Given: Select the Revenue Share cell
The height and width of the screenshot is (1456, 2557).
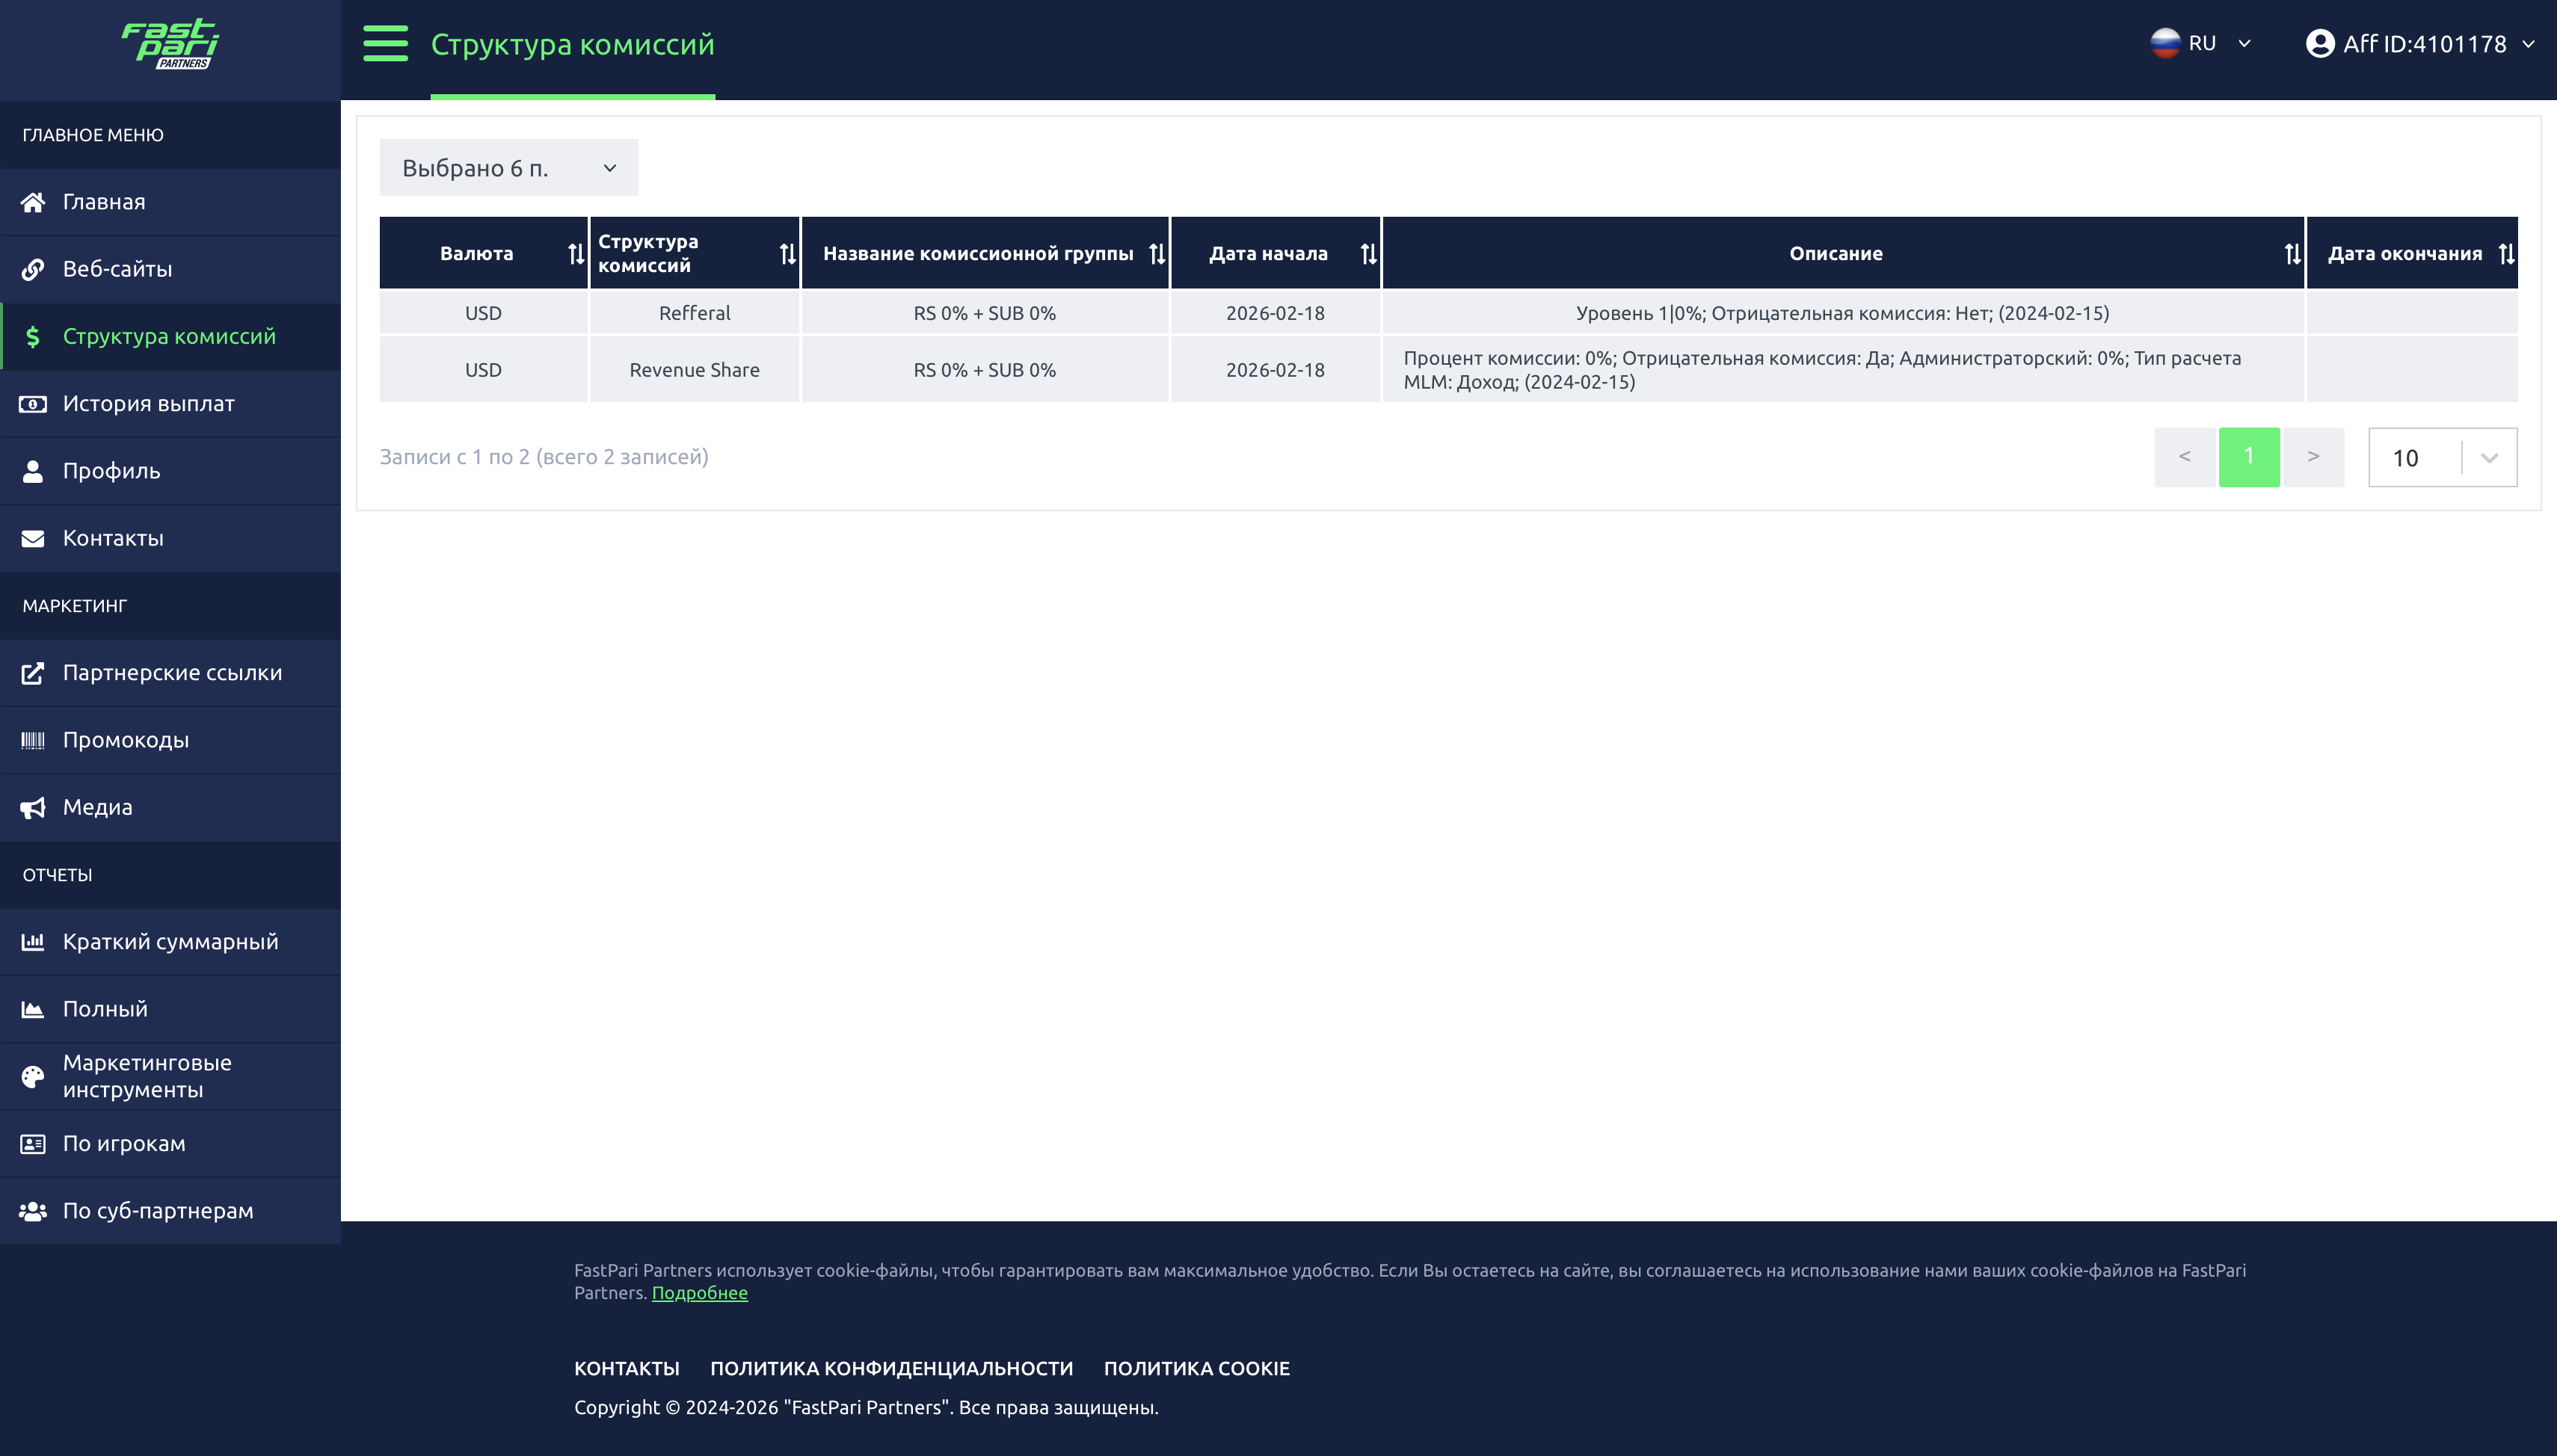Looking at the screenshot, I should [694, 370].
